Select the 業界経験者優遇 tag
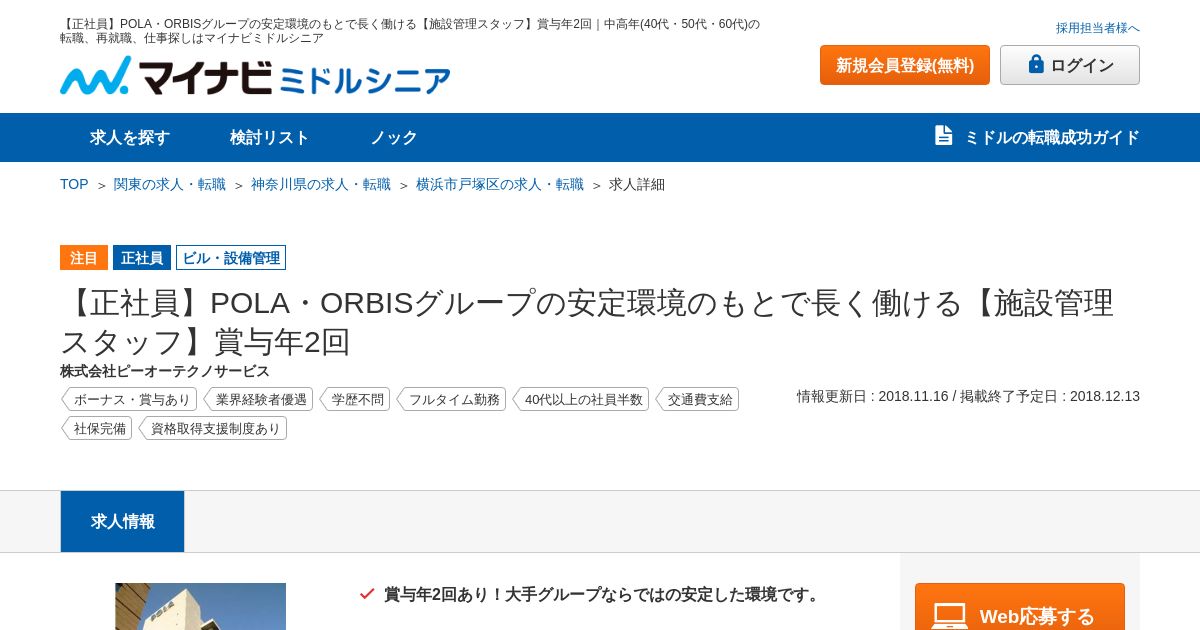 (258, 399)
